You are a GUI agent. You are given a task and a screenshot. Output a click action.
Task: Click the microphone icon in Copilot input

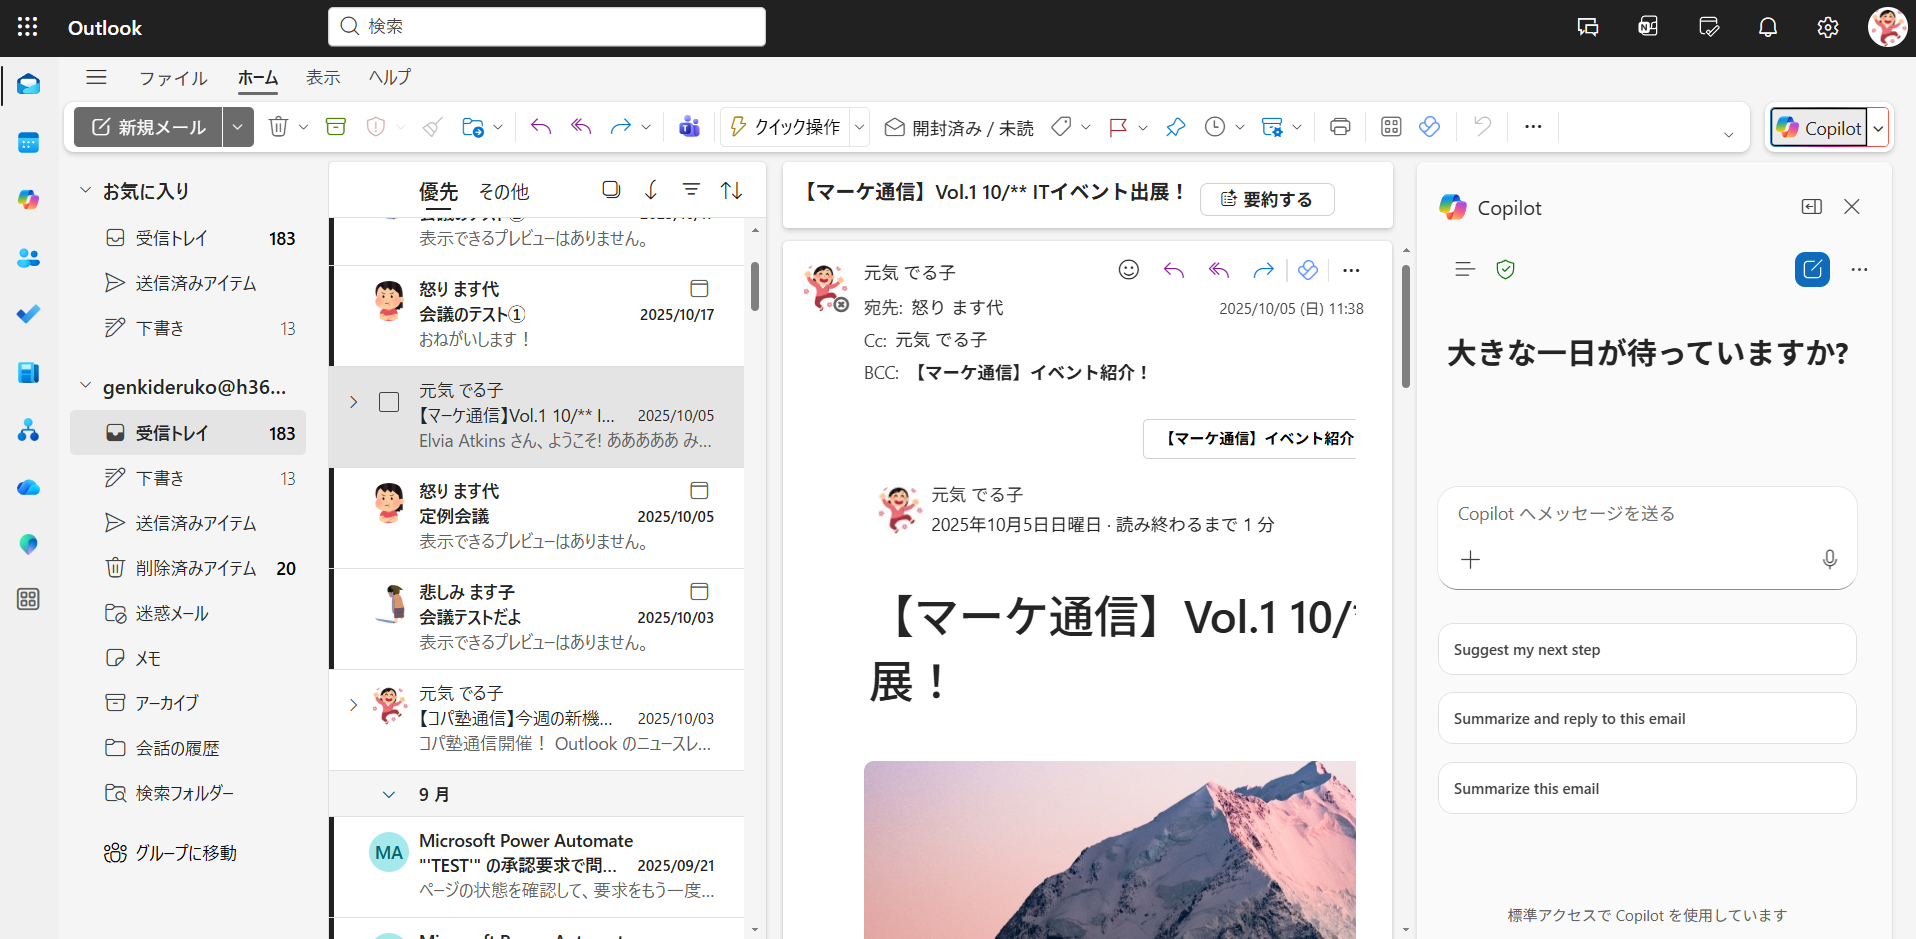(x=1829, y=560)
